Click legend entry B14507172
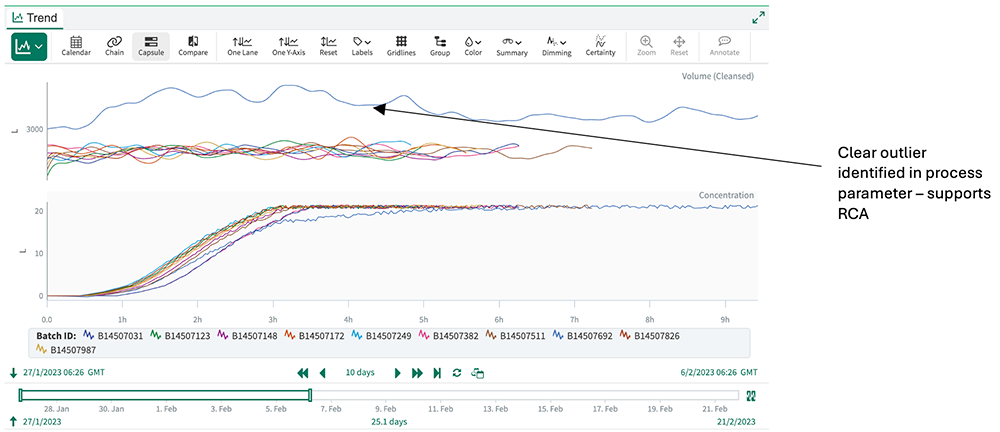1000x432 pixels. click(x=314, y=336)
